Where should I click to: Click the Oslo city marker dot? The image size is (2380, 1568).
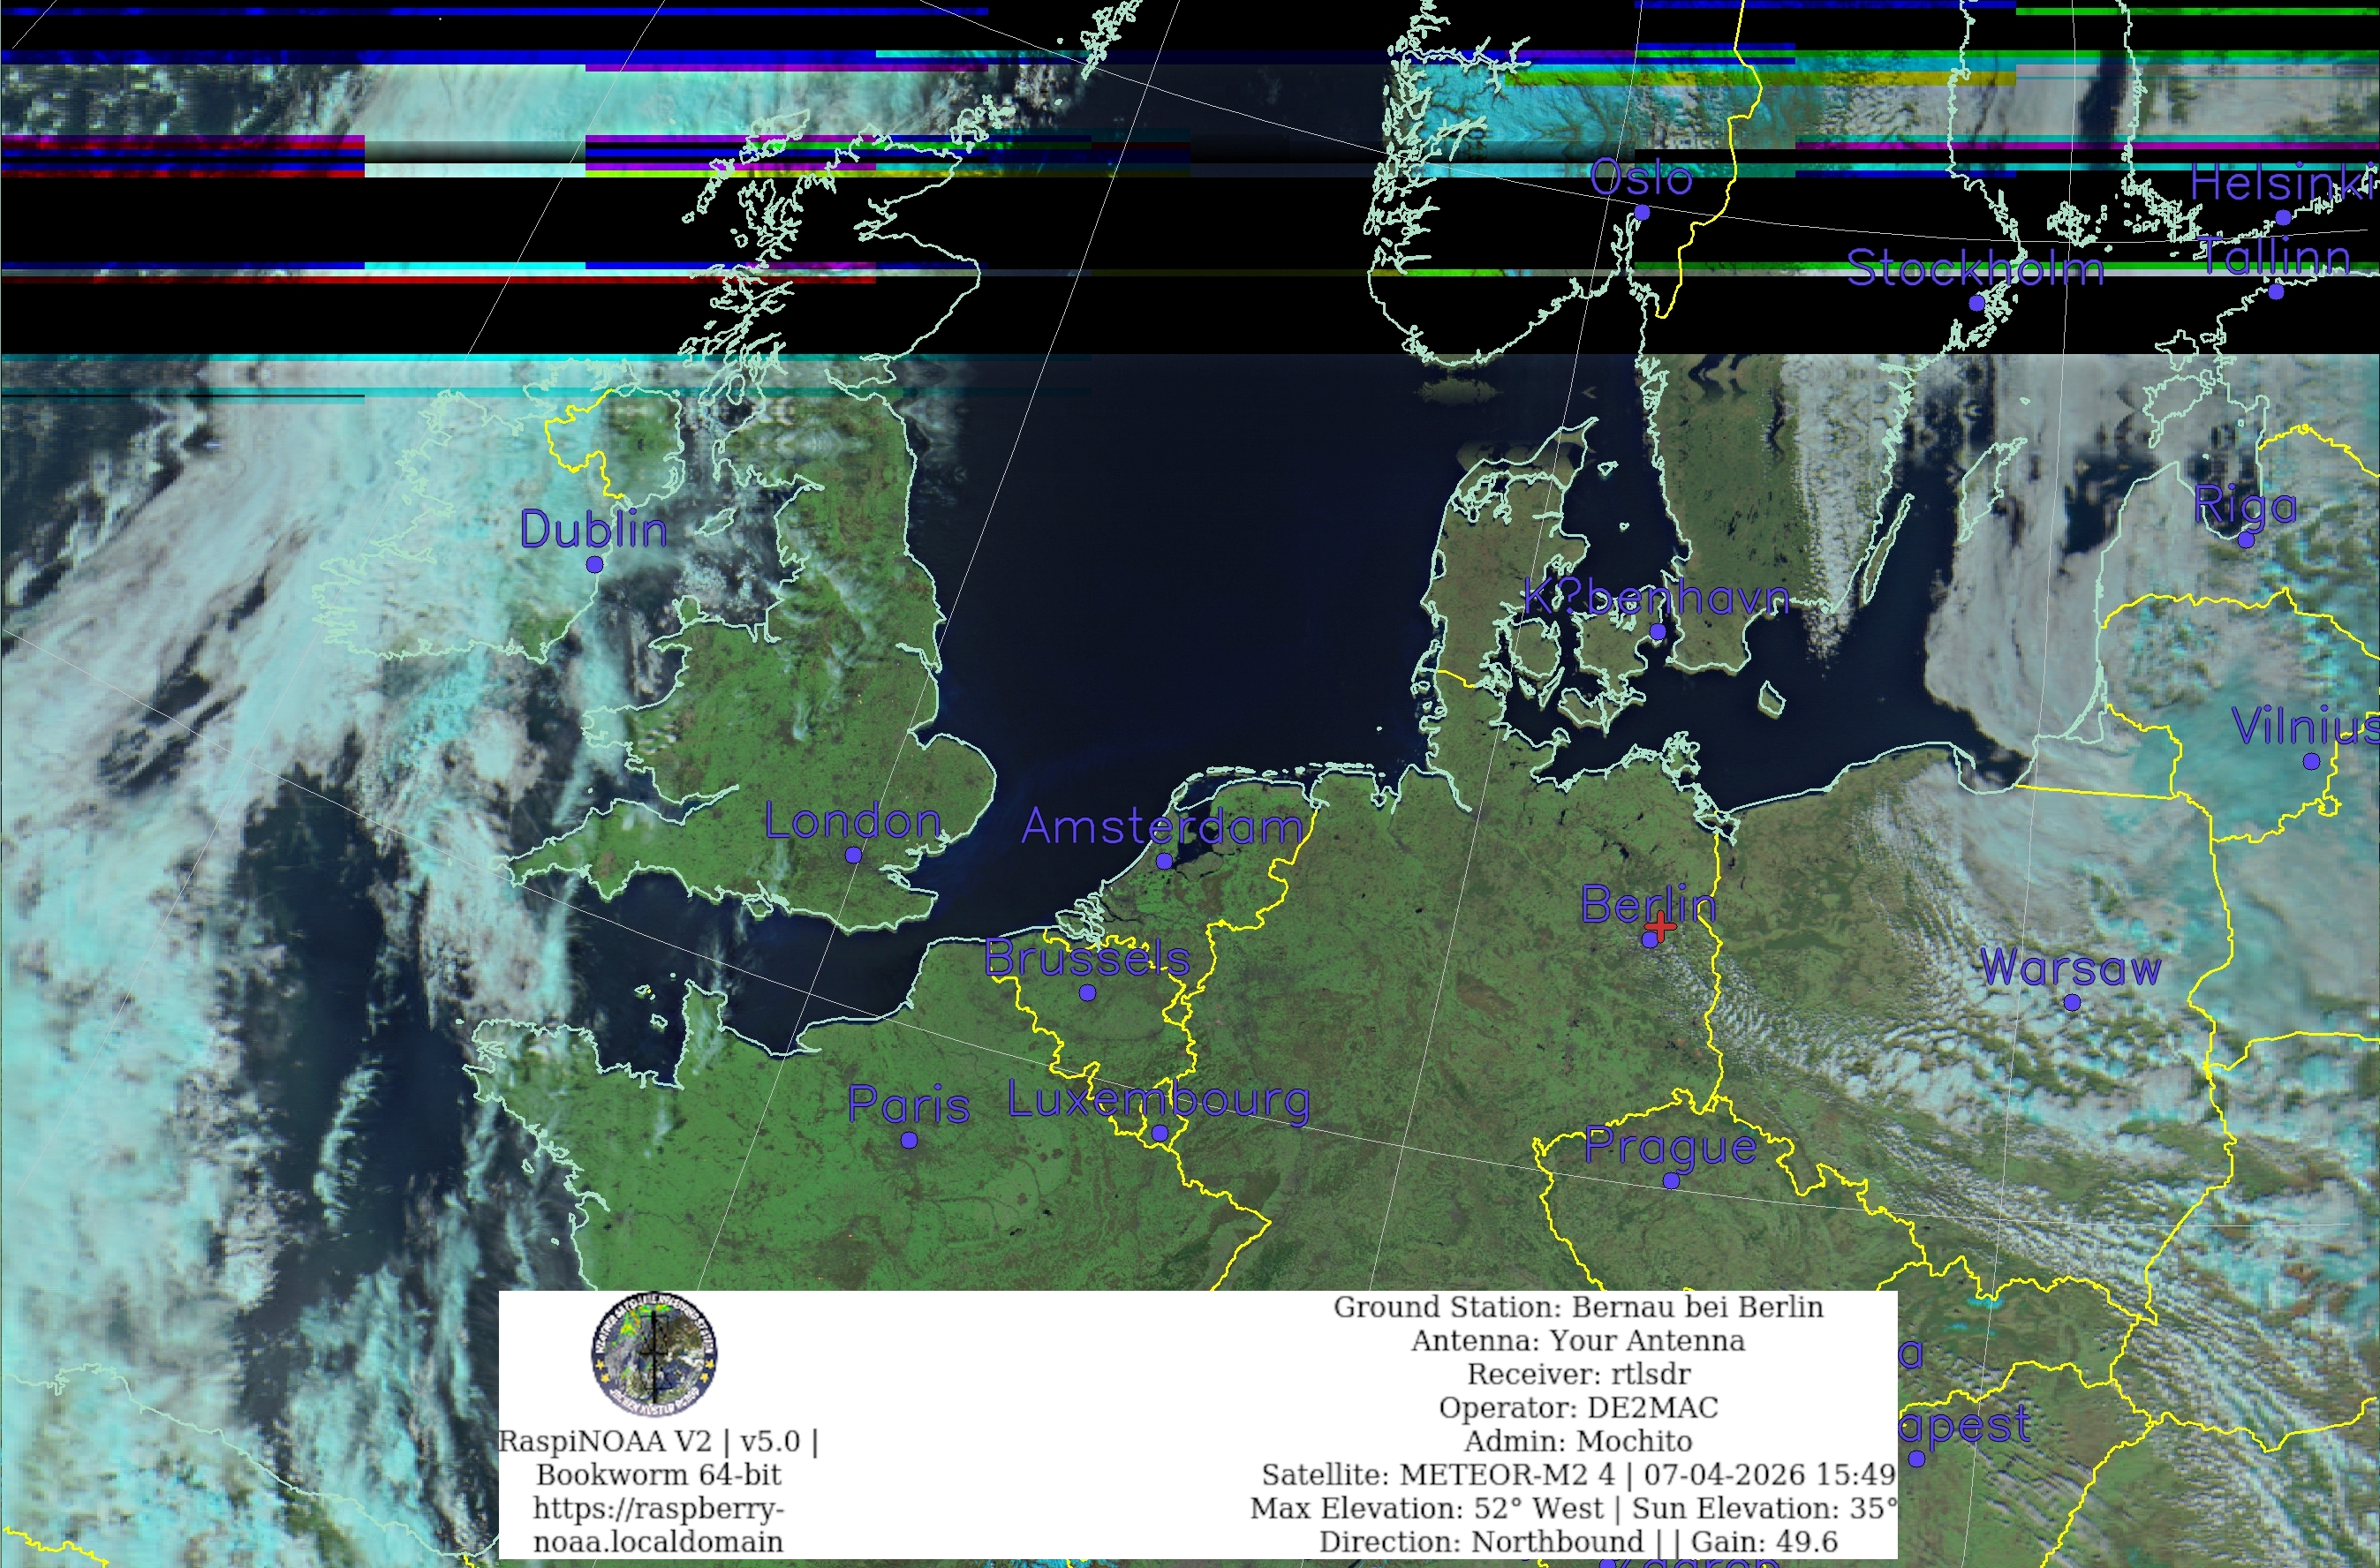1642,212
